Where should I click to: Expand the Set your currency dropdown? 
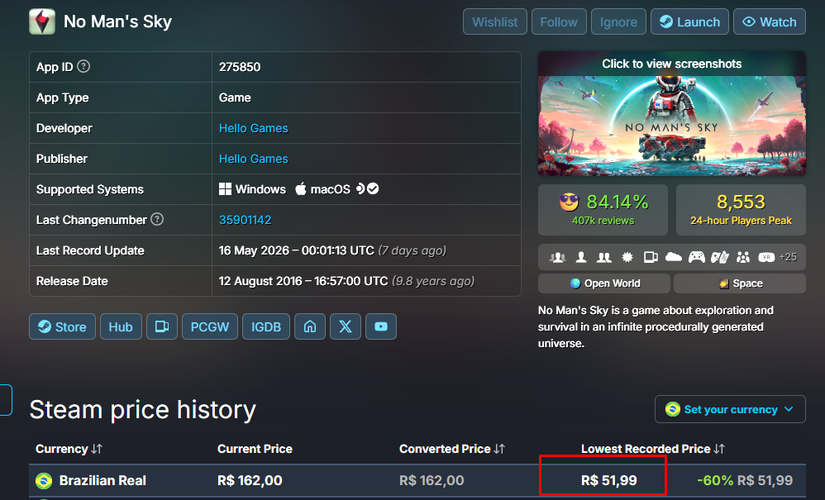click(730, 409)
